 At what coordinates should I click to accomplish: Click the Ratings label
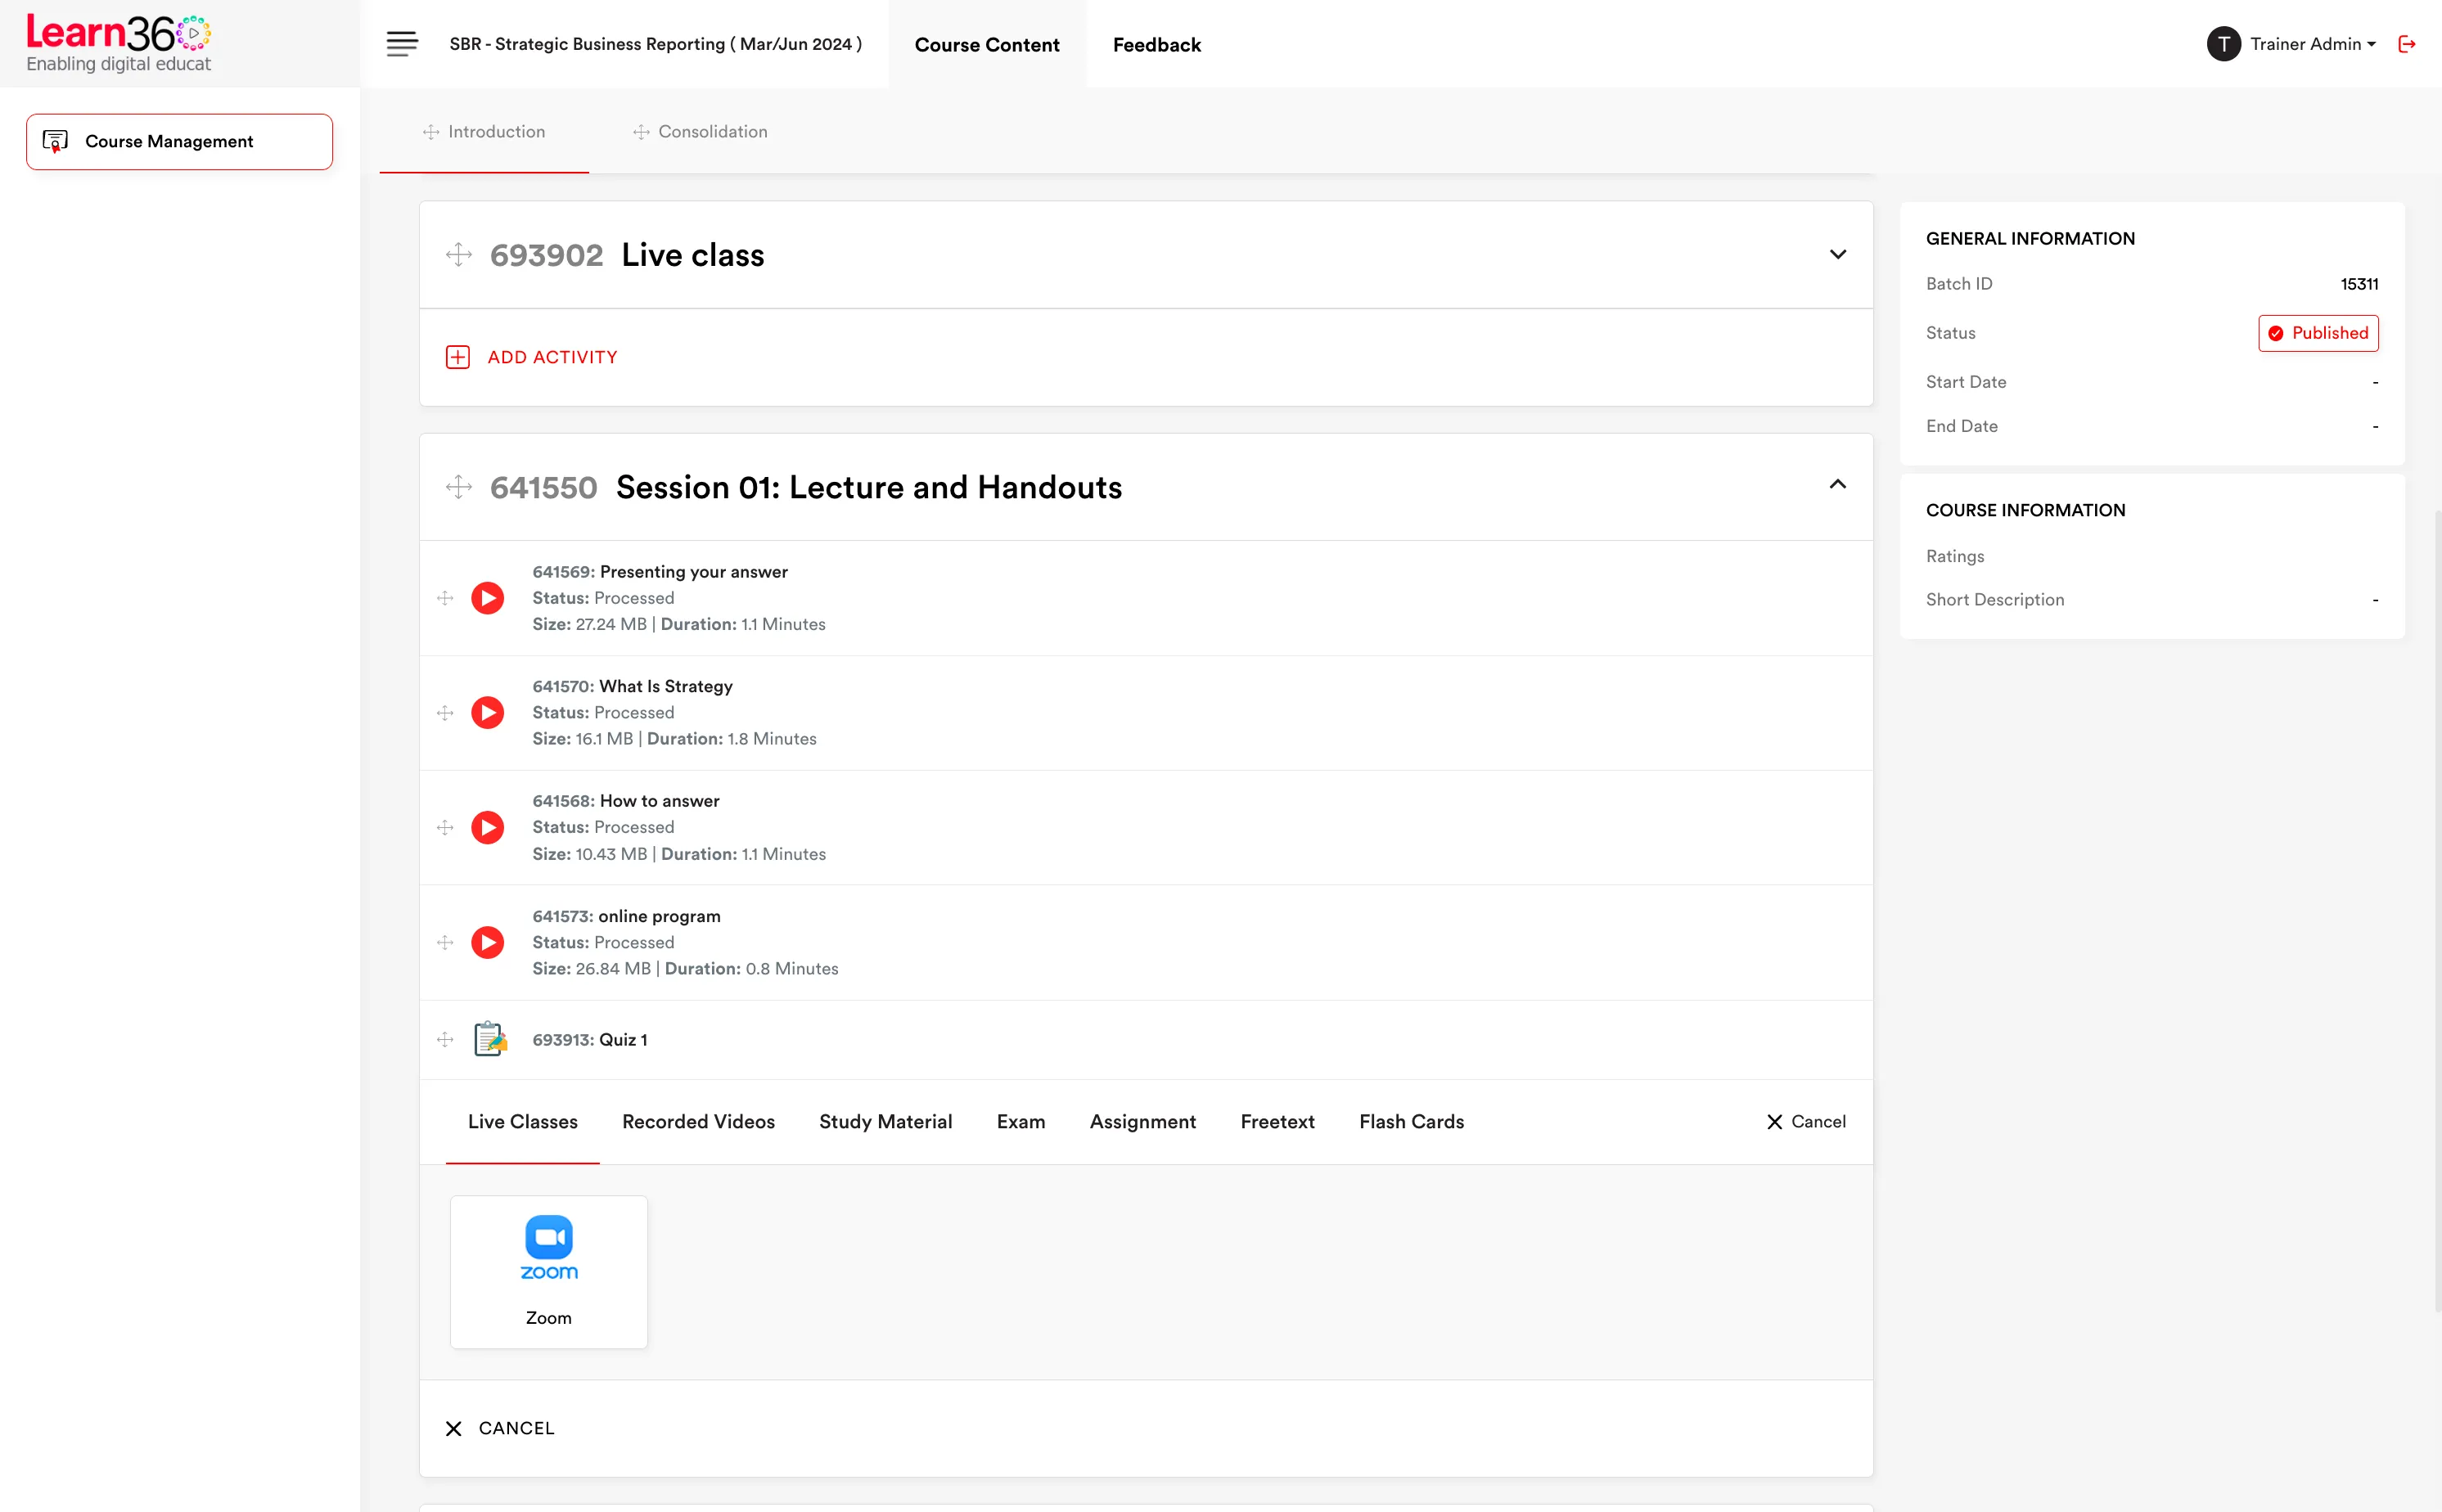point(1955,557)
